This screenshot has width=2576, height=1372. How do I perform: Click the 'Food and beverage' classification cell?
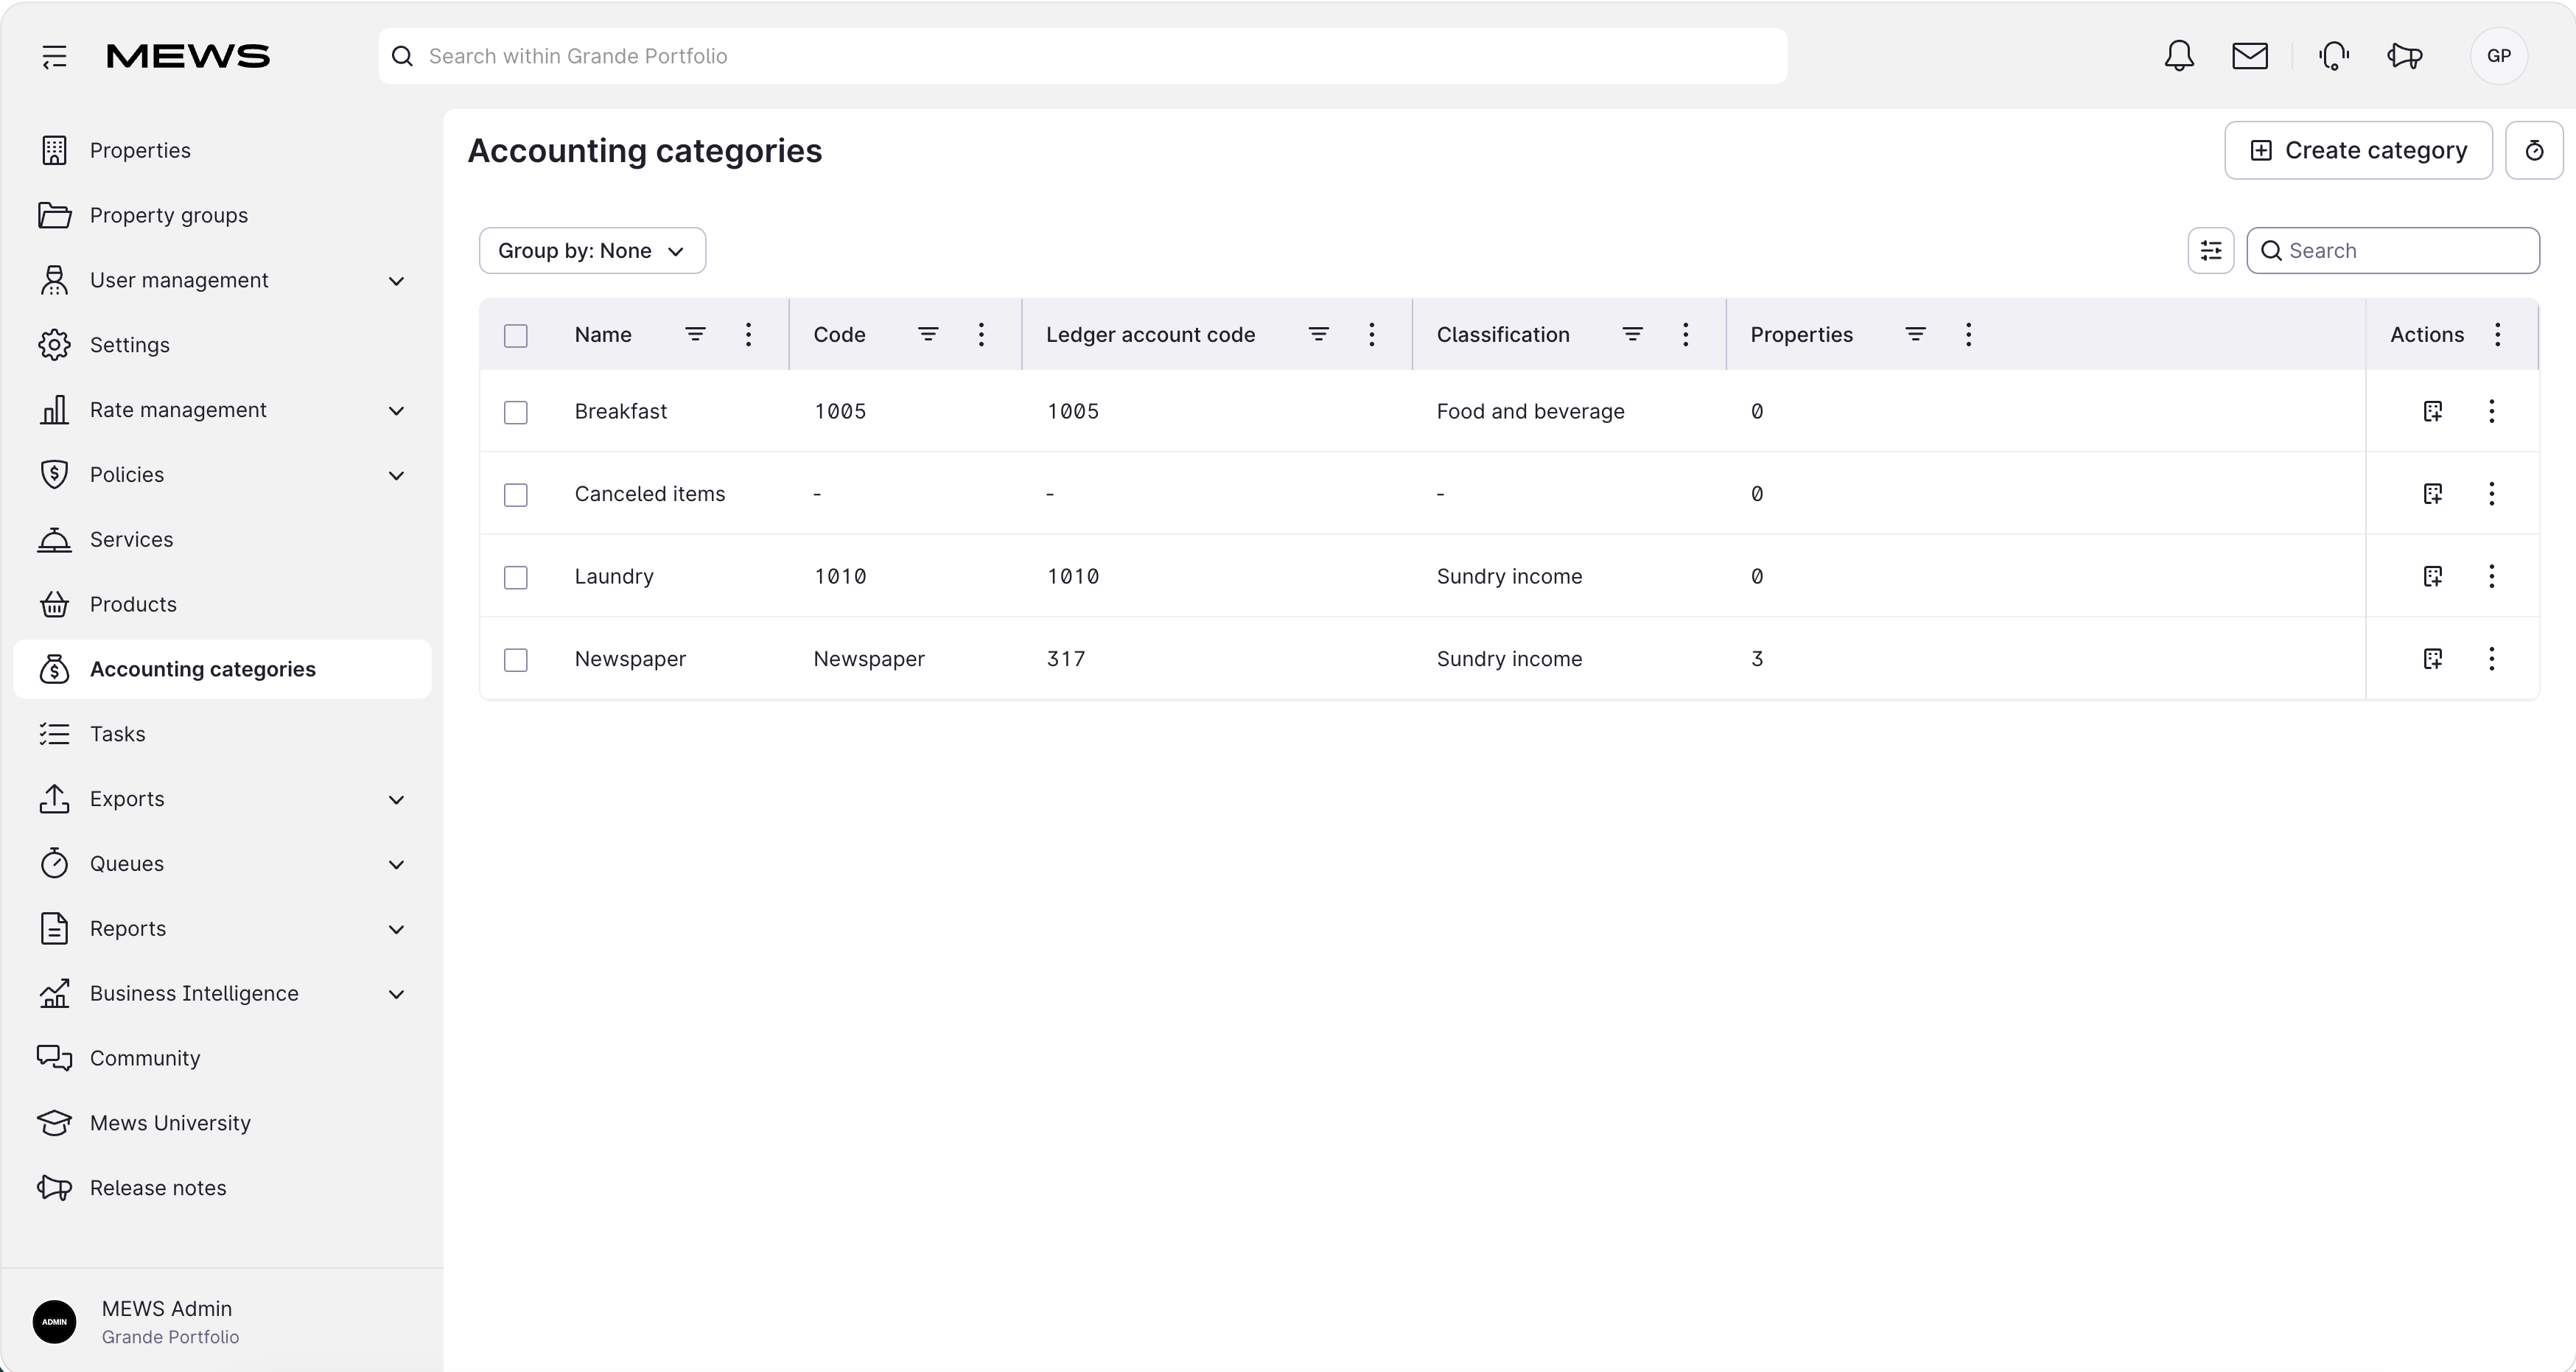[1530, 411]
